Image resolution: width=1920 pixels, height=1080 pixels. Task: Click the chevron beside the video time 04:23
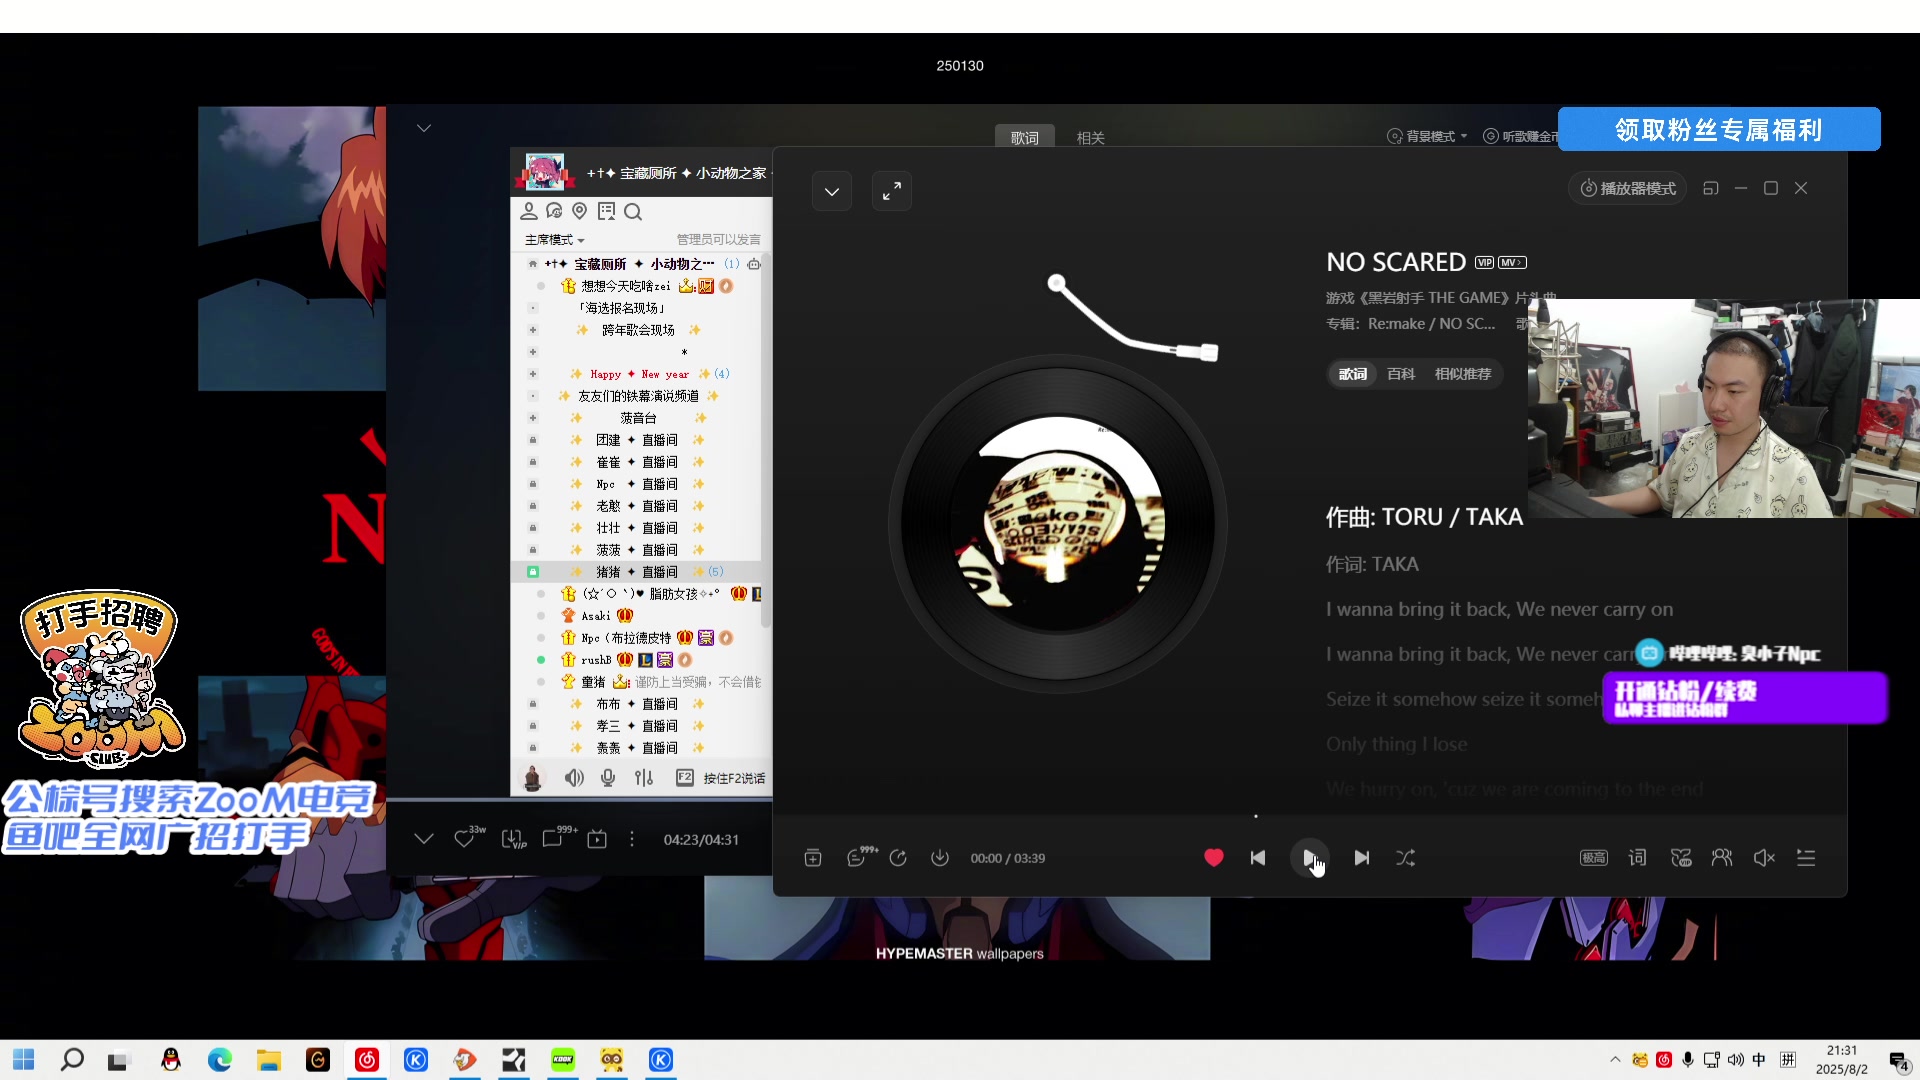(424, 838)
